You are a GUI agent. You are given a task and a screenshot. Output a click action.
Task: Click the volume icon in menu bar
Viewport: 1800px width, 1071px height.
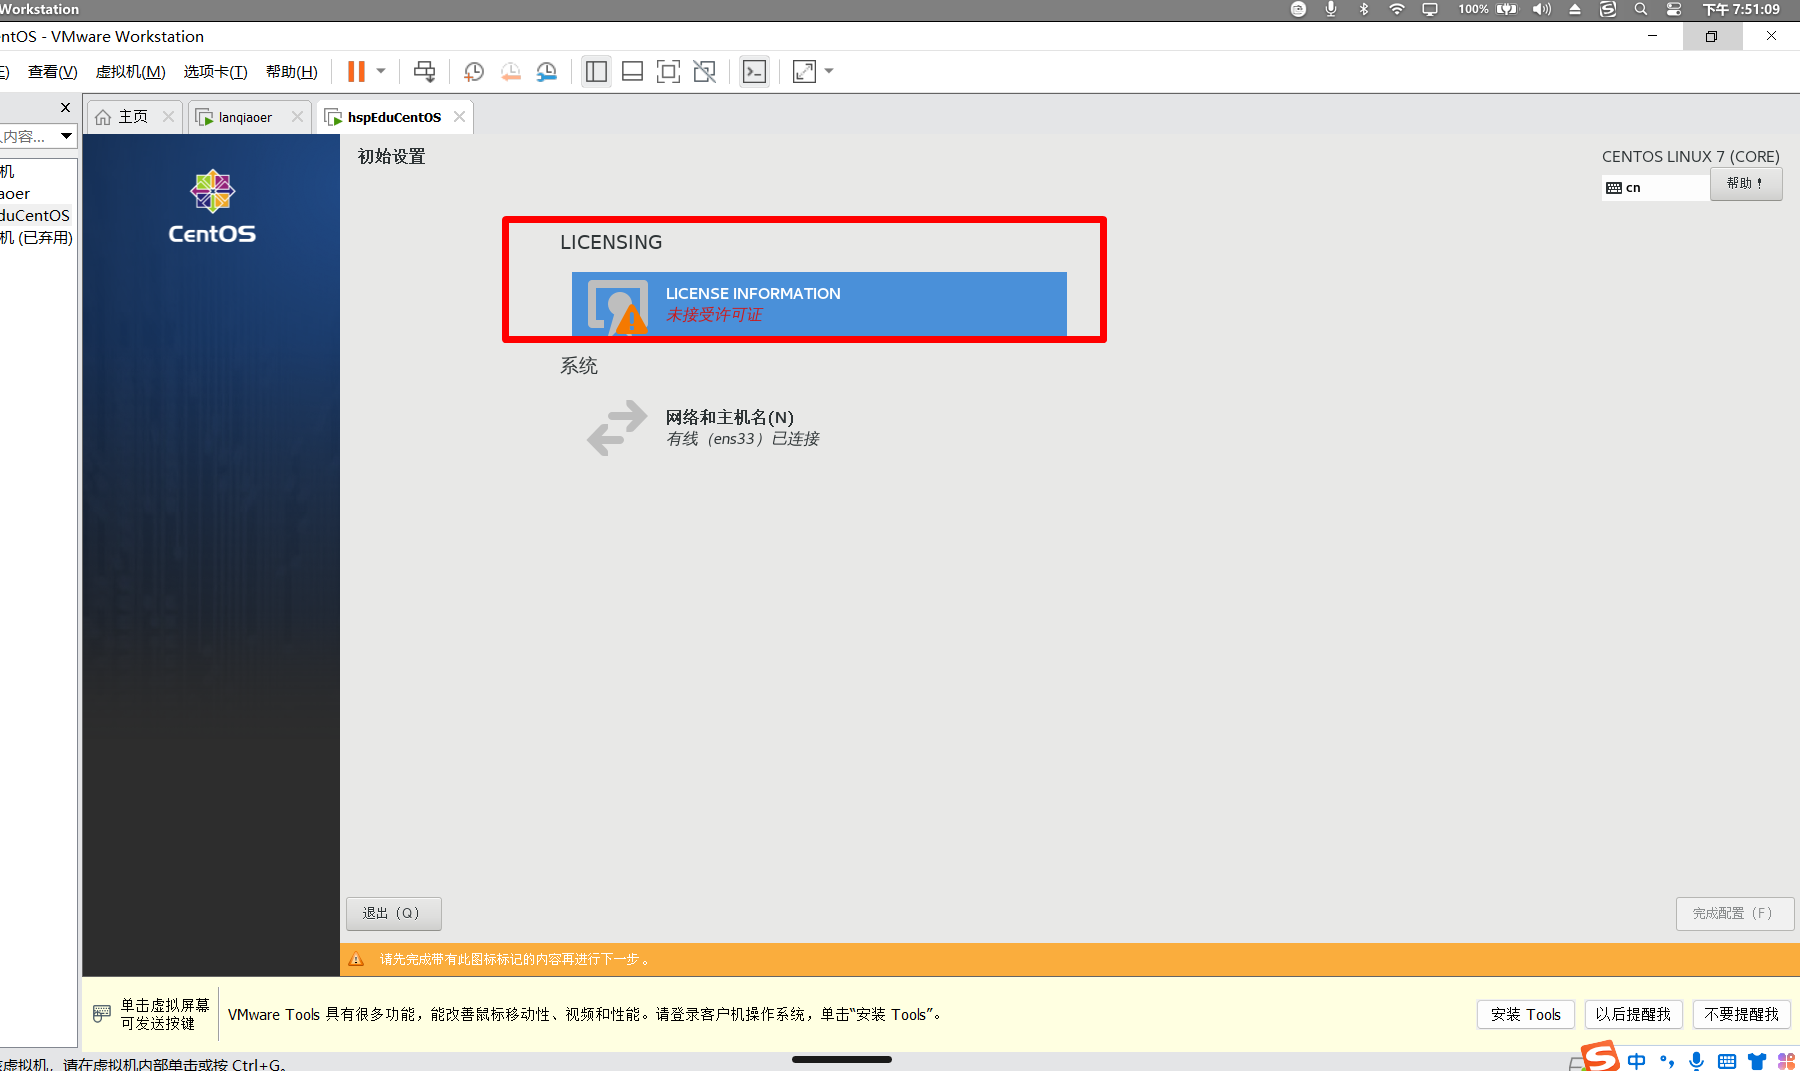[x=1542, y=9]
